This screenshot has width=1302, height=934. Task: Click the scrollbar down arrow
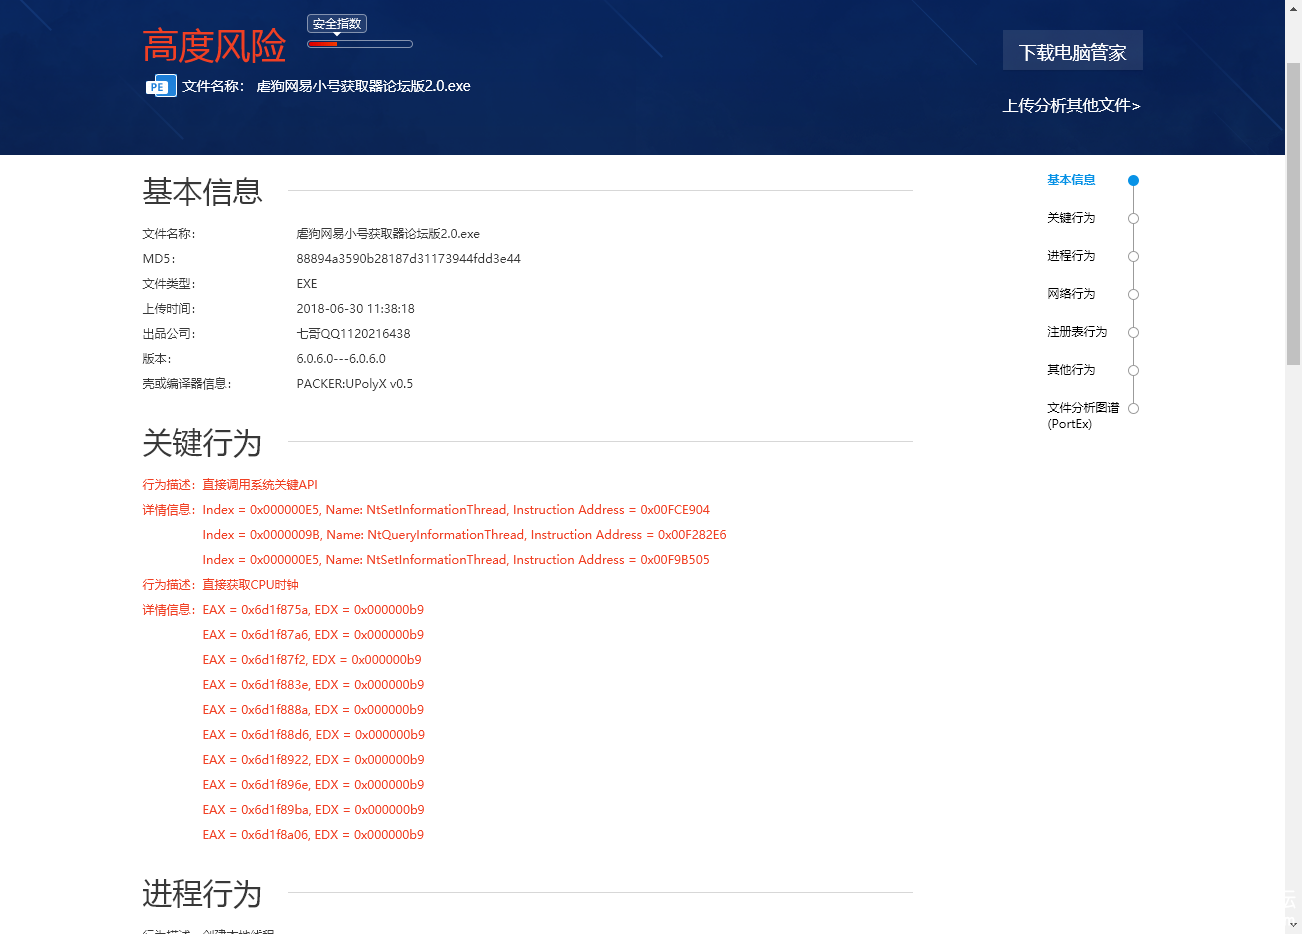tap(1293, 925)
